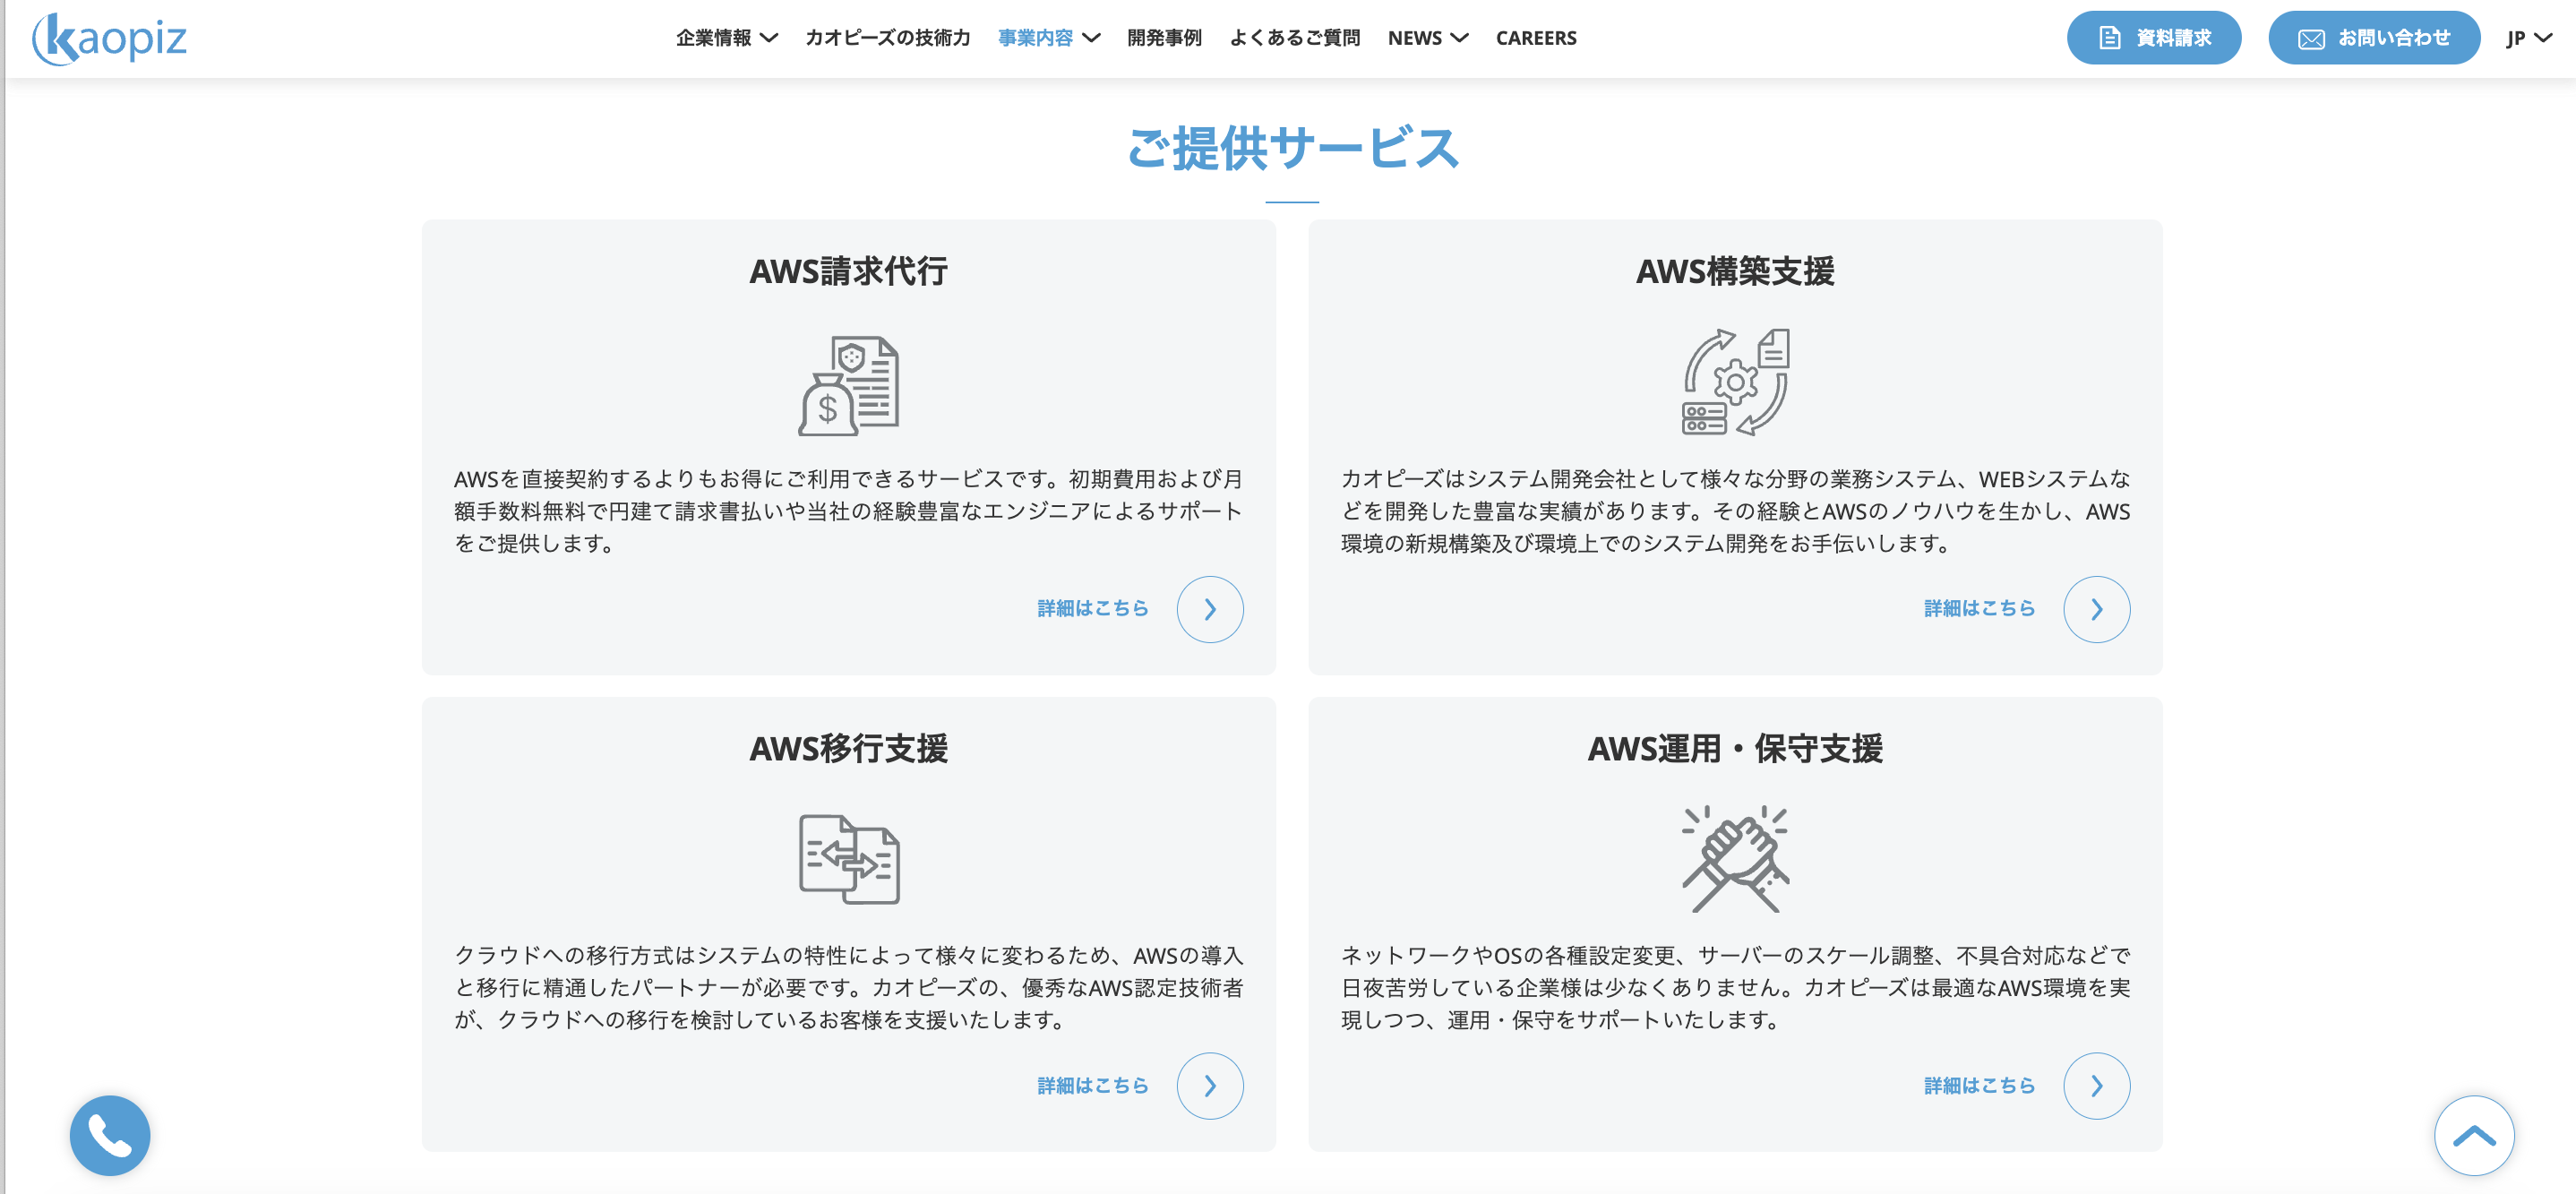
Task: Click the AWS構築支援 gear cycle icon
Action: 1735,382
